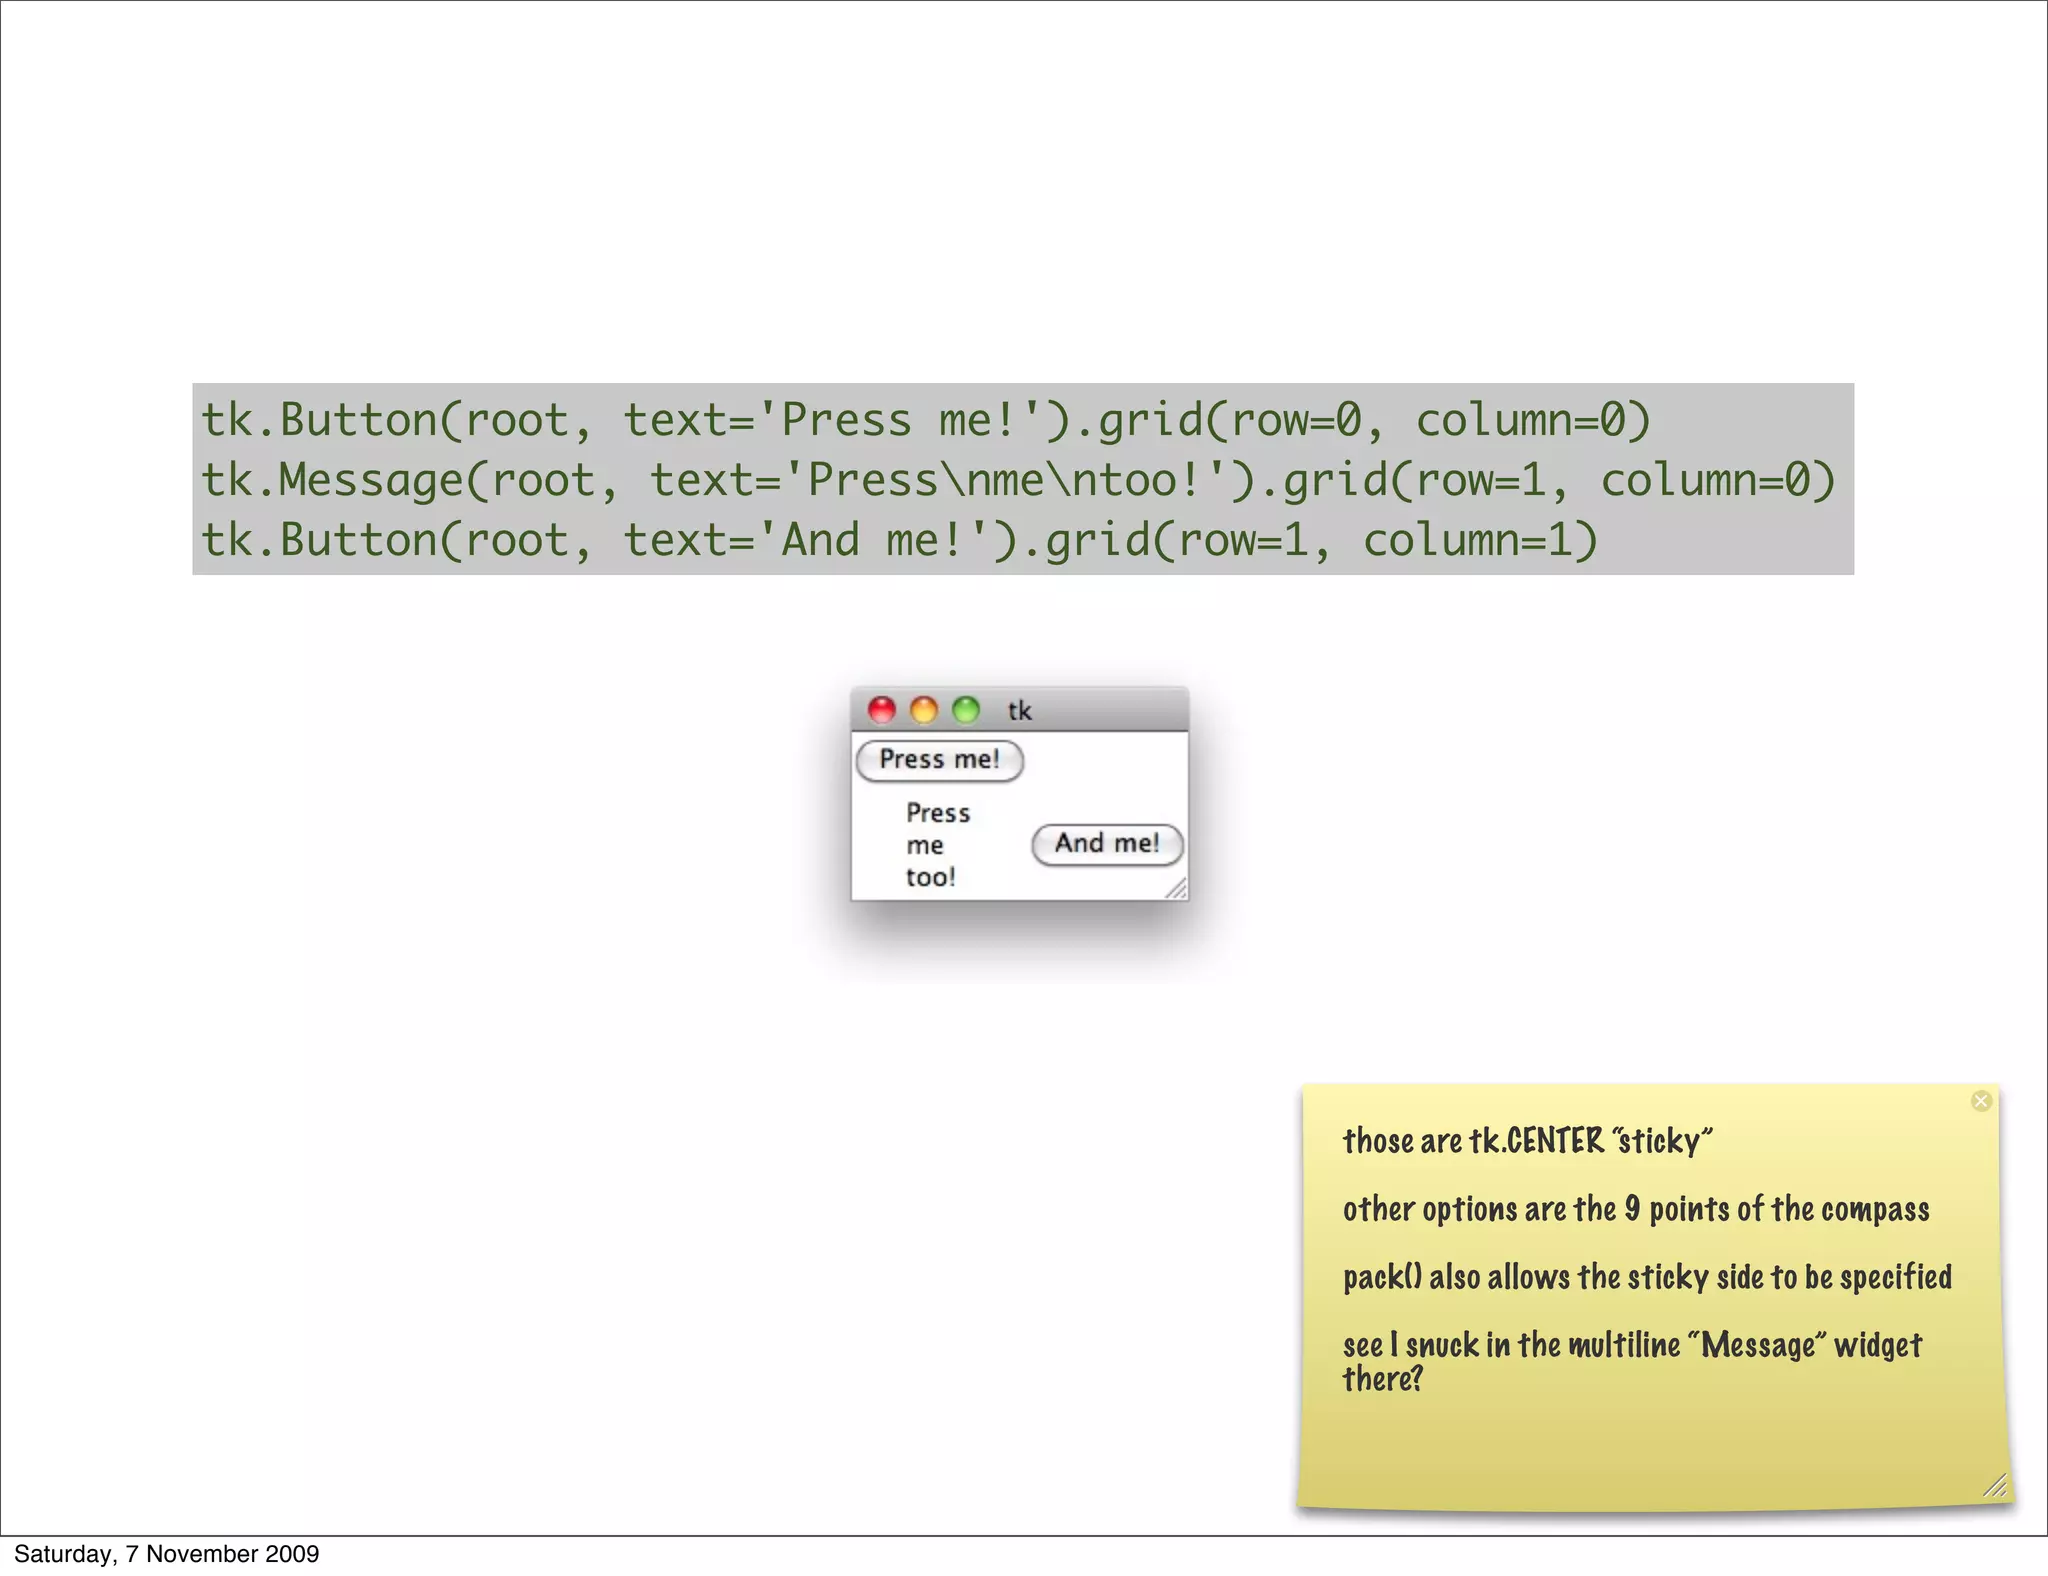Close the yellow sticky note
The height and width of the screenshot is (1576, 2048).
coord(1981,1101)
